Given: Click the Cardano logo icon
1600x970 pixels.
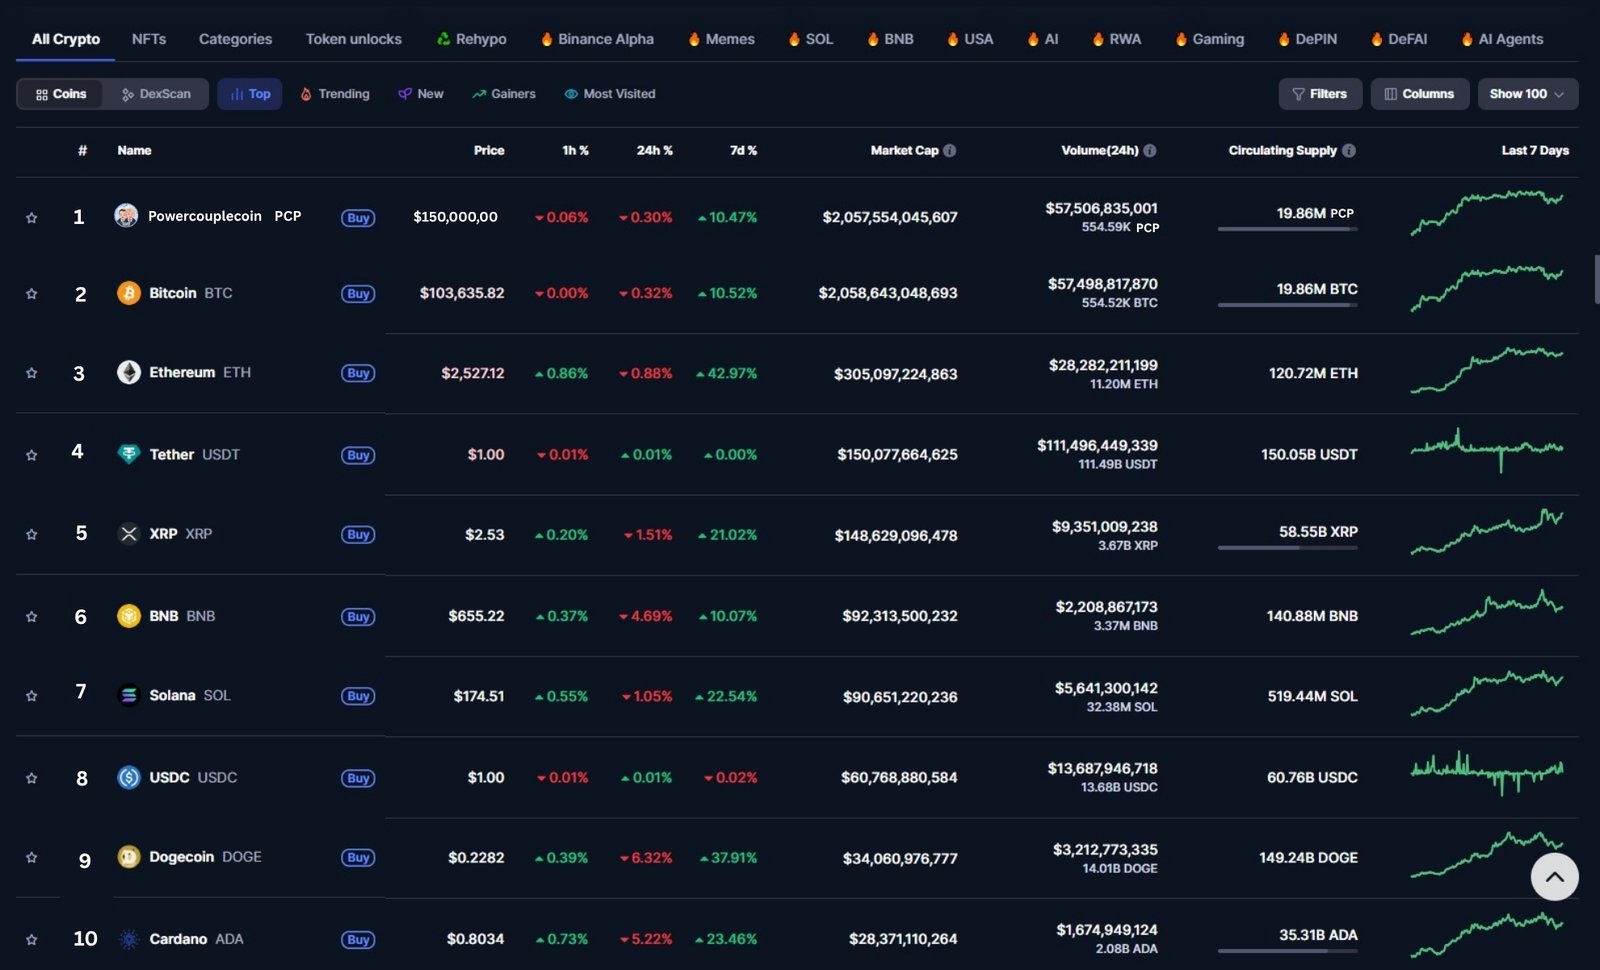Looking at the screenshot, I should [x=129, y=939].
